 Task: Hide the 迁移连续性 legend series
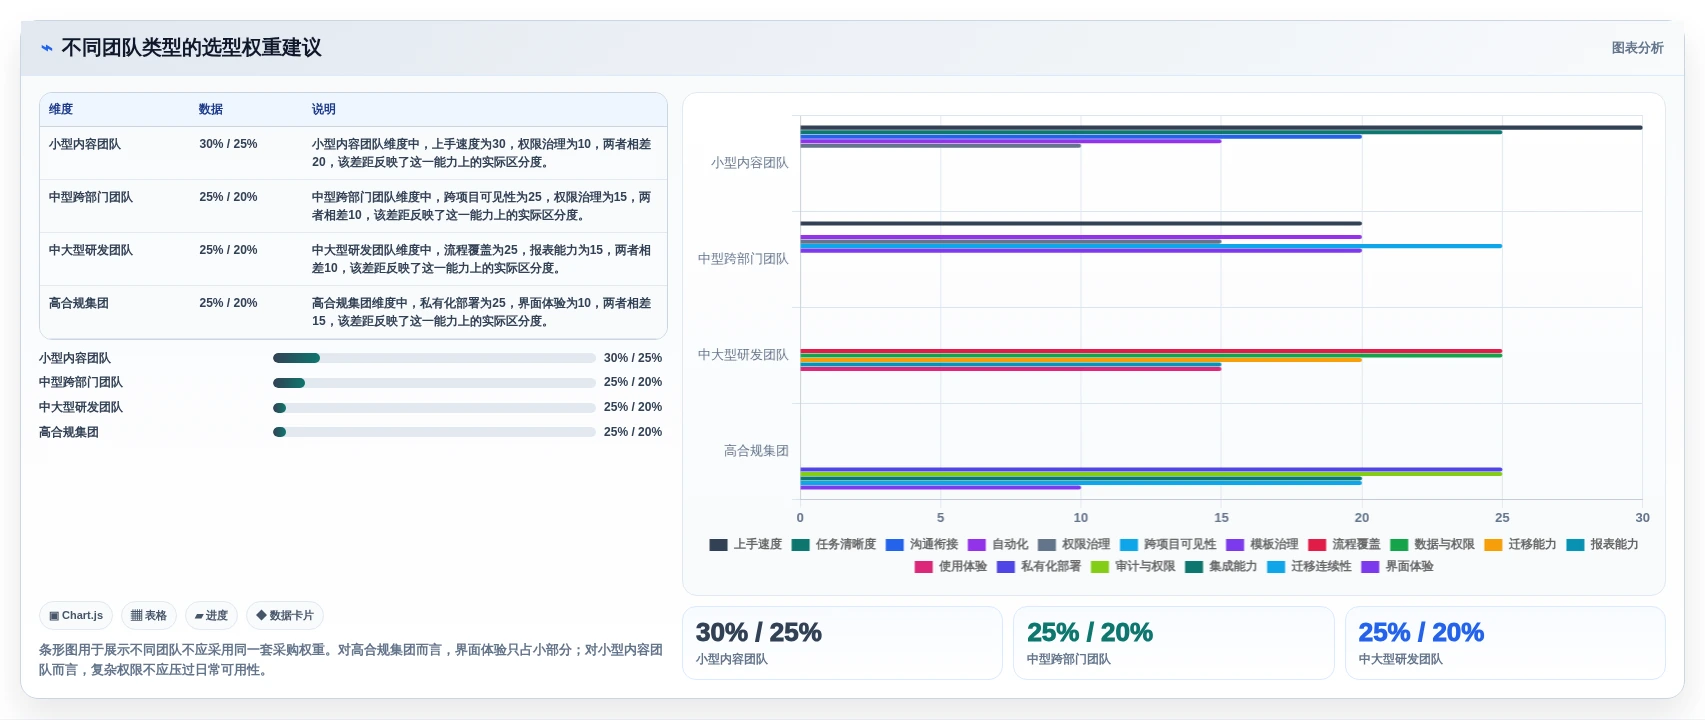click(1308, 567)
